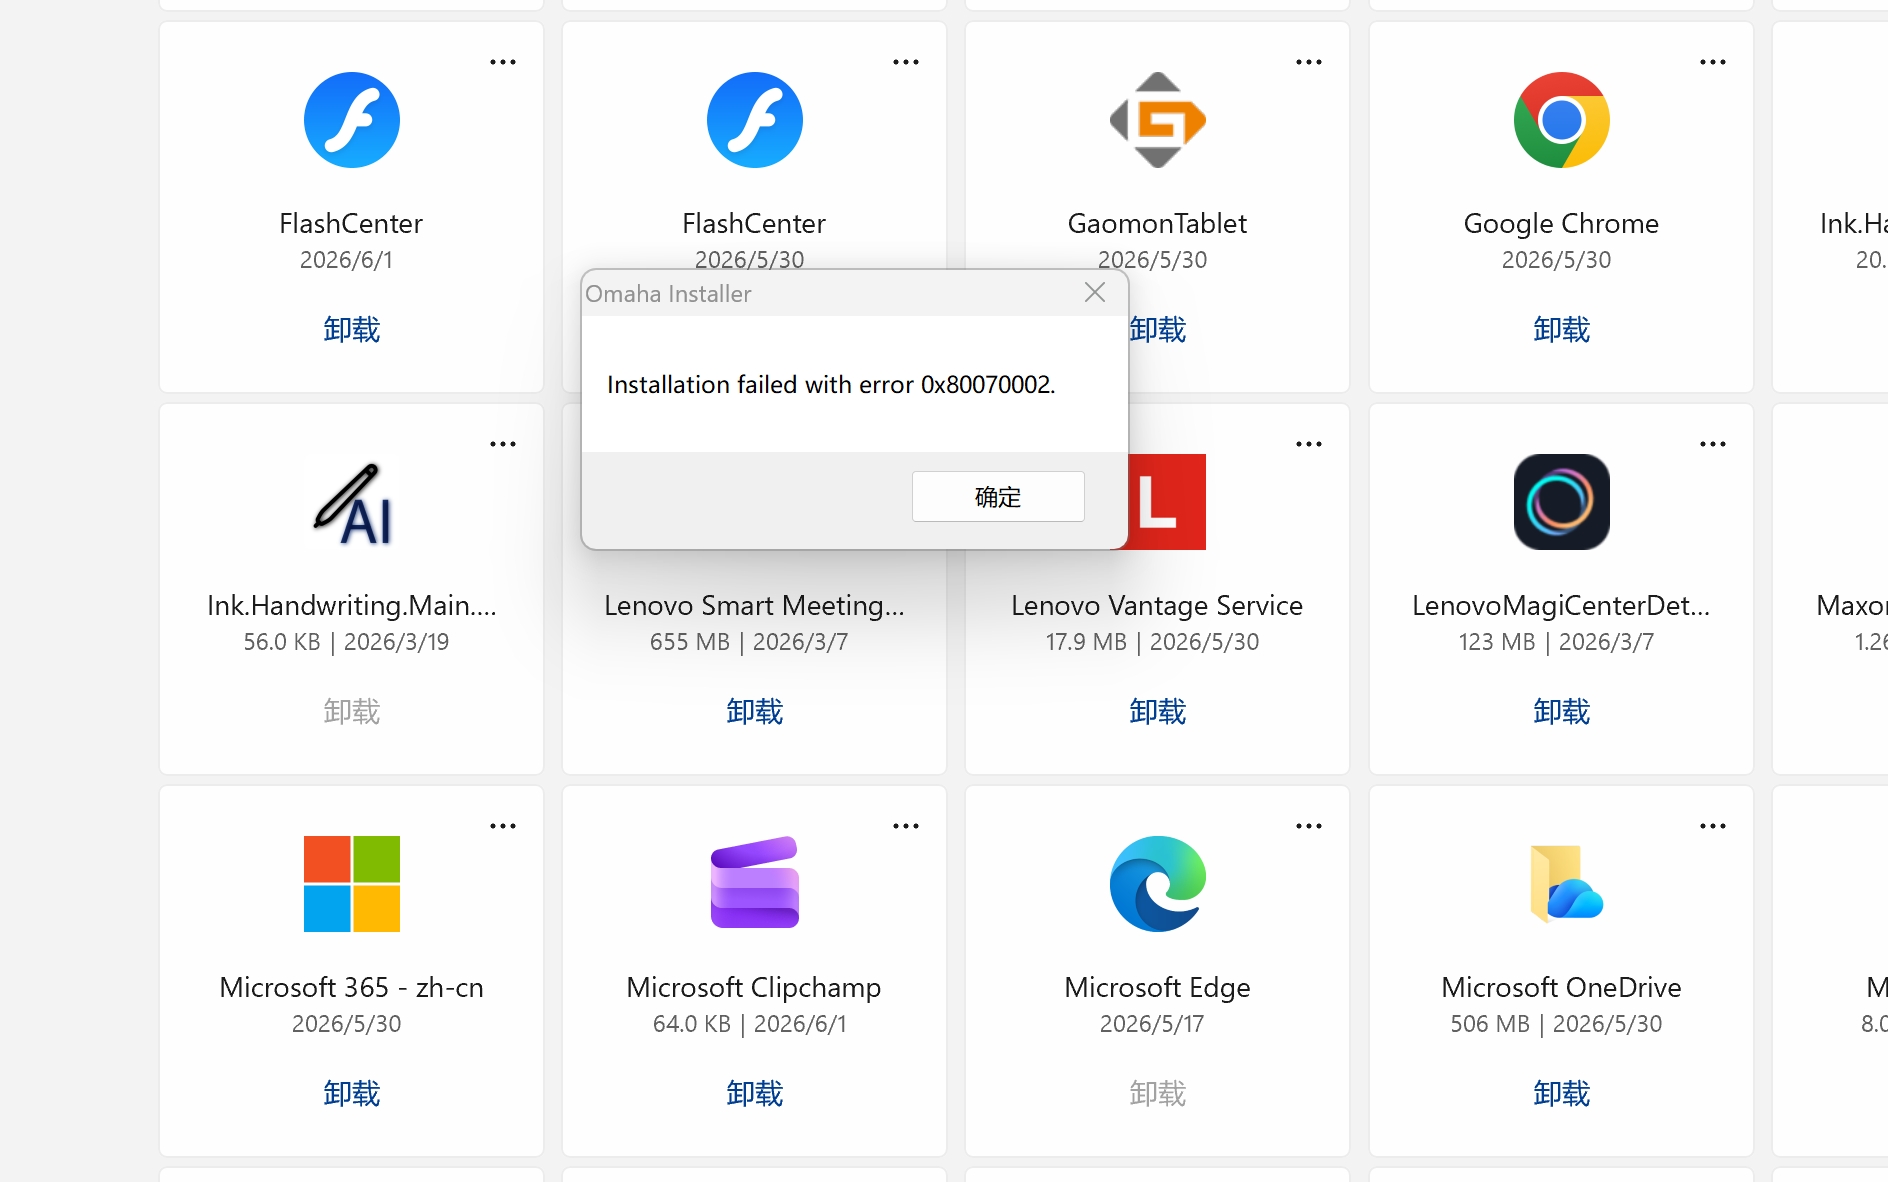
Task: Open the Microsoft Edge ellipsis menu
Action: [1309, 826]
